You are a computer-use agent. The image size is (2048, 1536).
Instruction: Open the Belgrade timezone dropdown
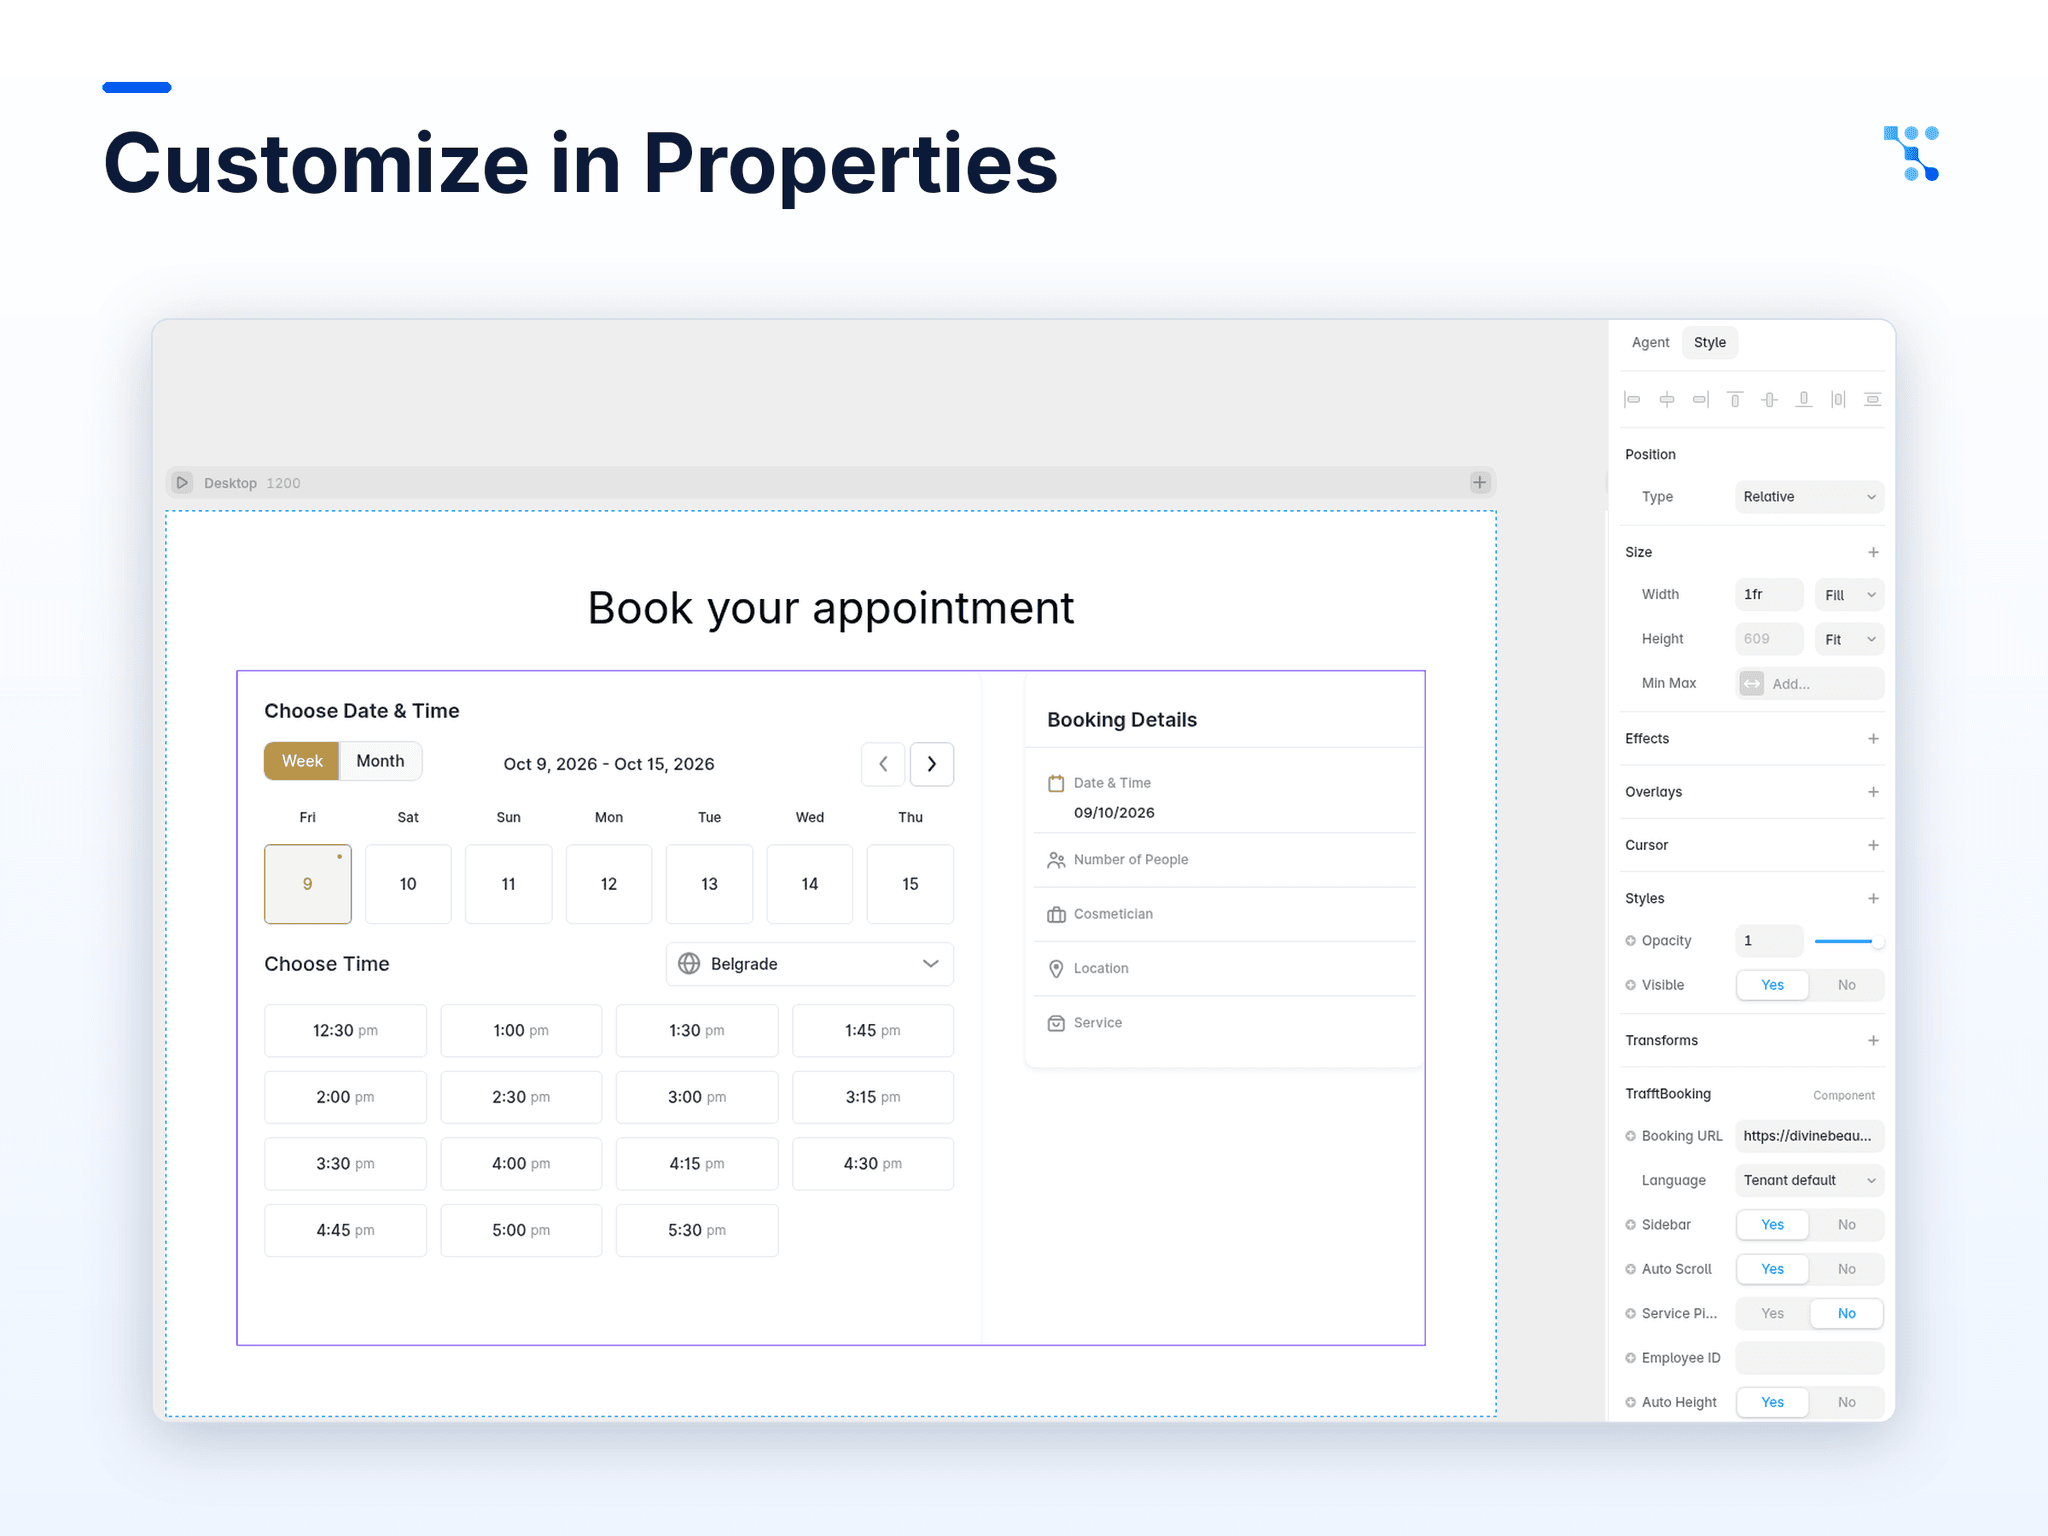click(x=810, y=964)
